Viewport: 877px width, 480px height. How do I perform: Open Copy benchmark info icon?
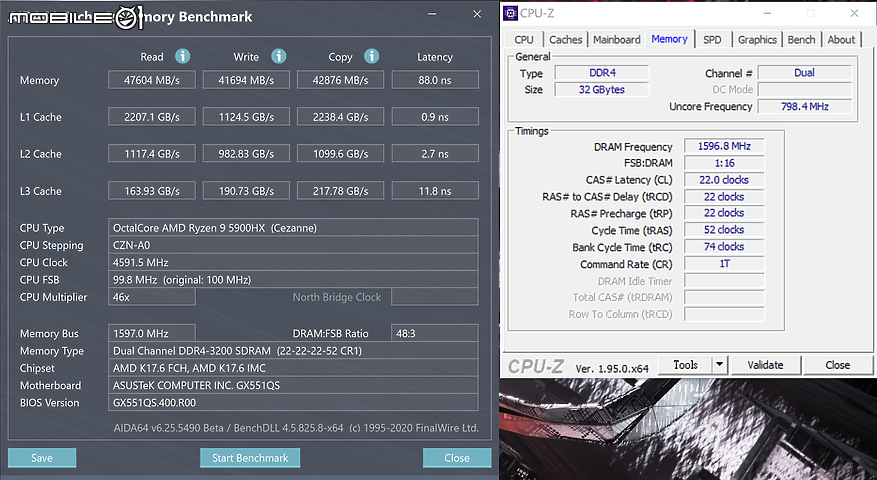point(371,56)
